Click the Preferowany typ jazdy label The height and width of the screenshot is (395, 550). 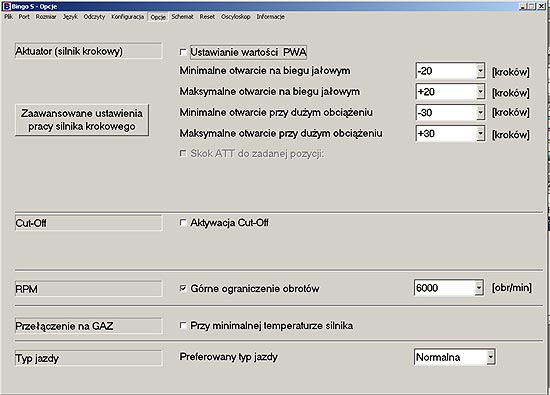tap(229, 357)
